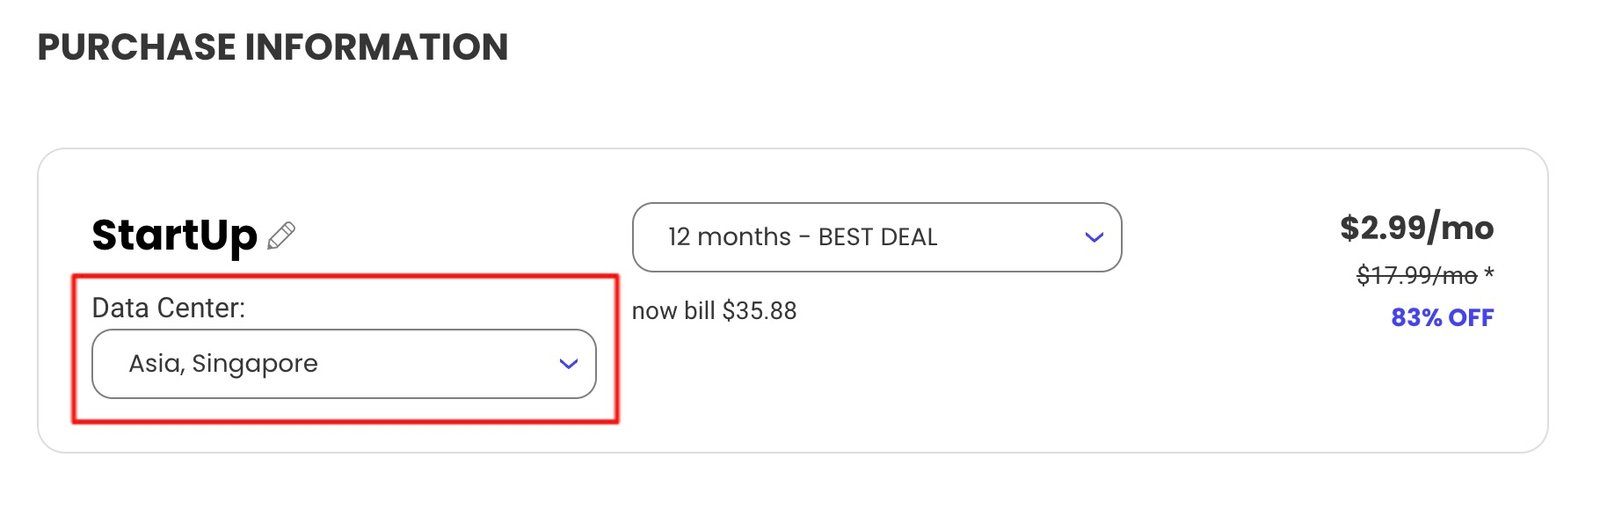Click the chevron arrow in Data Center dropdown
1600x515 pixels.
coord(568,364)
